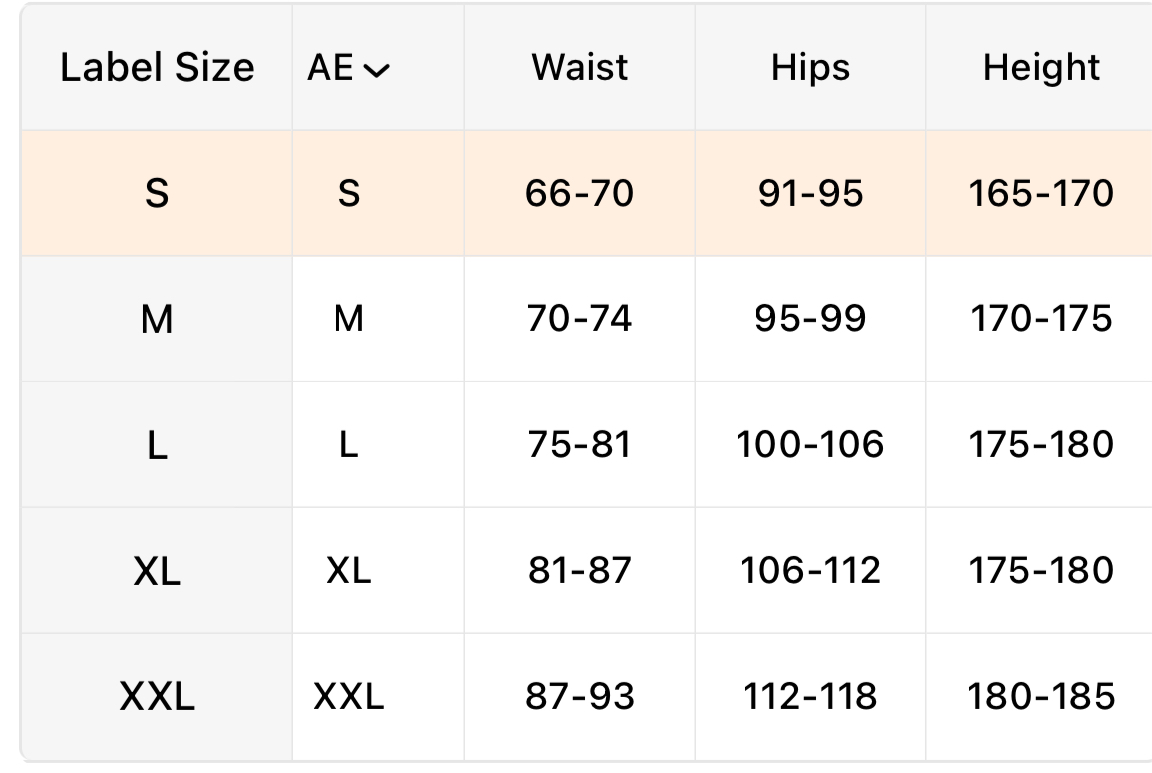Select the Hips column header
The image size is (1152, 773).
click(x=810, y=68)
